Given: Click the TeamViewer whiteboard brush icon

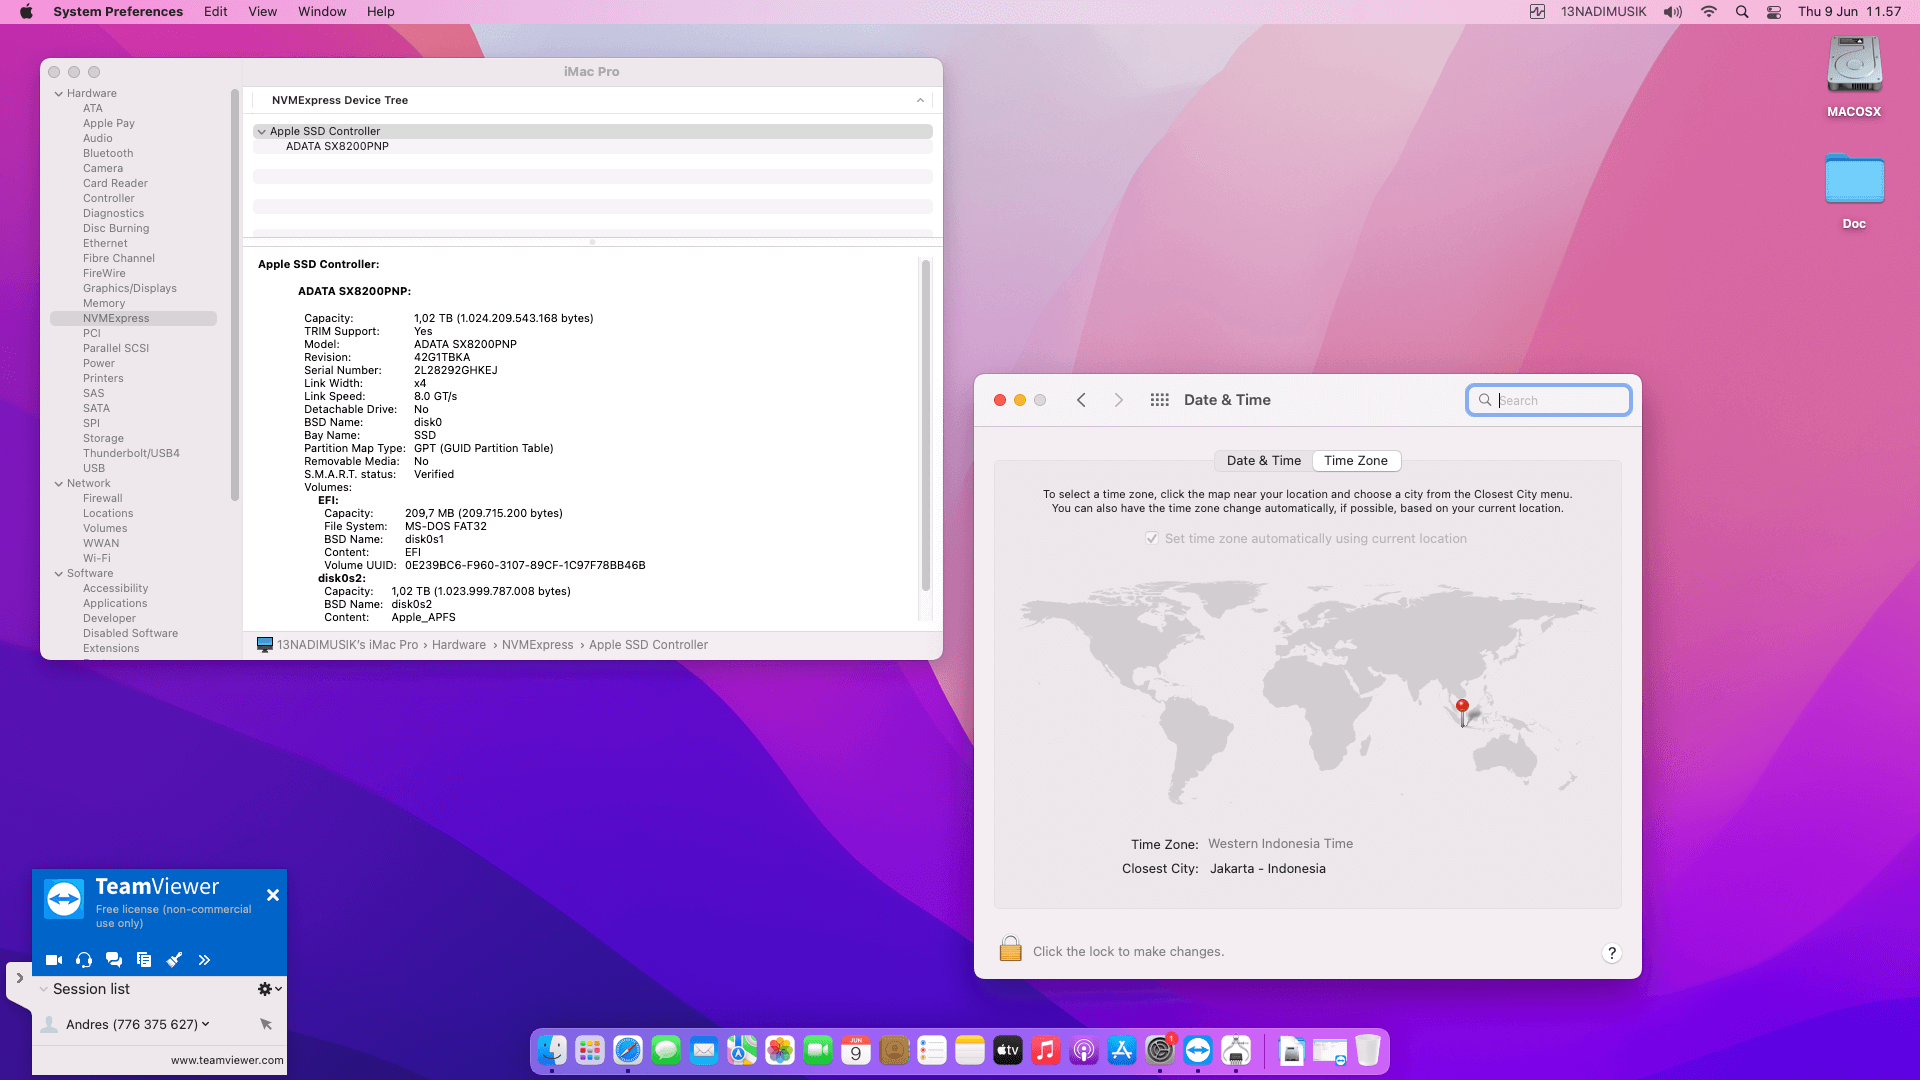Looking at the screenshot, I should point(174,960).
